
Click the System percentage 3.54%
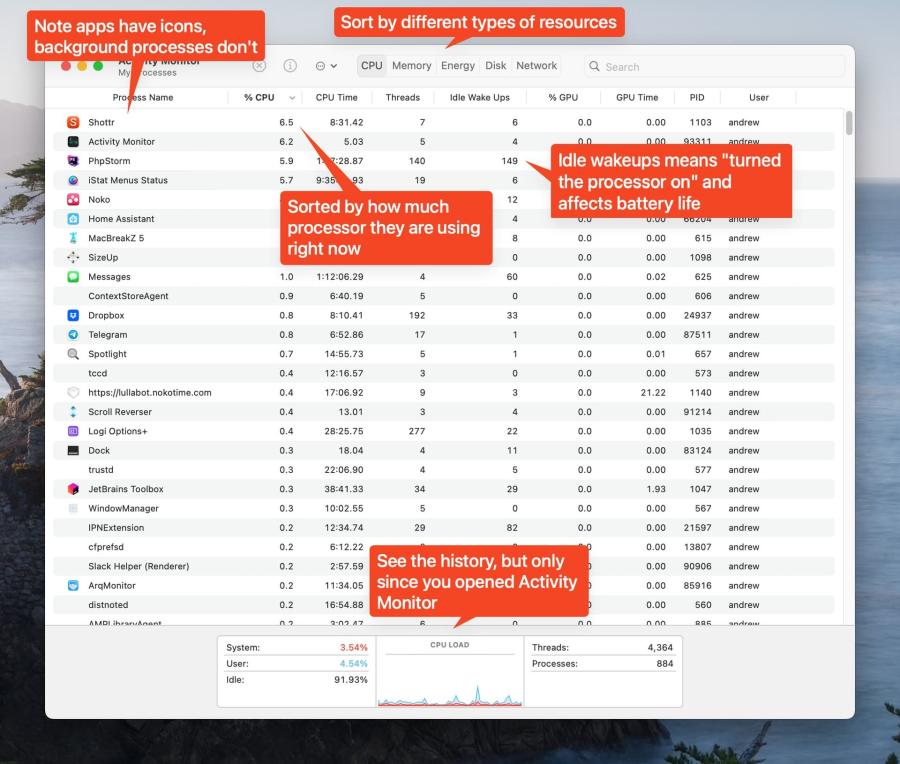[354, 647]
